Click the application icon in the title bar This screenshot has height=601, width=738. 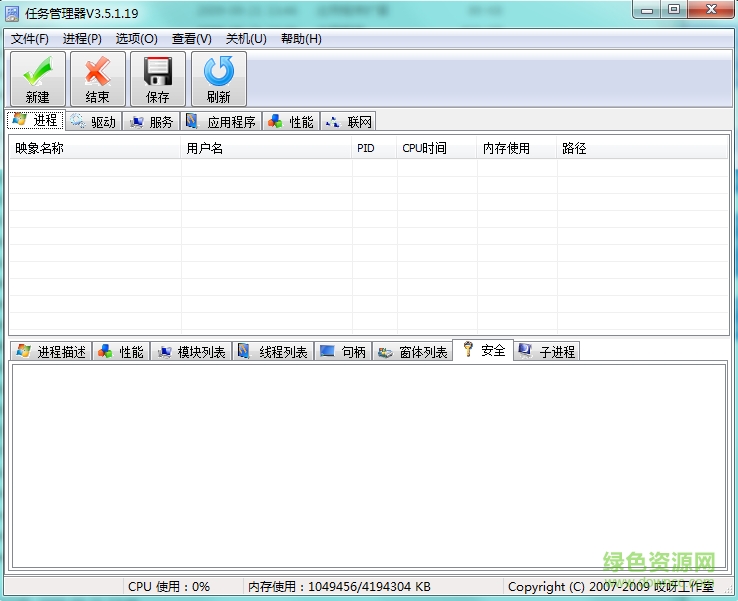12,13
